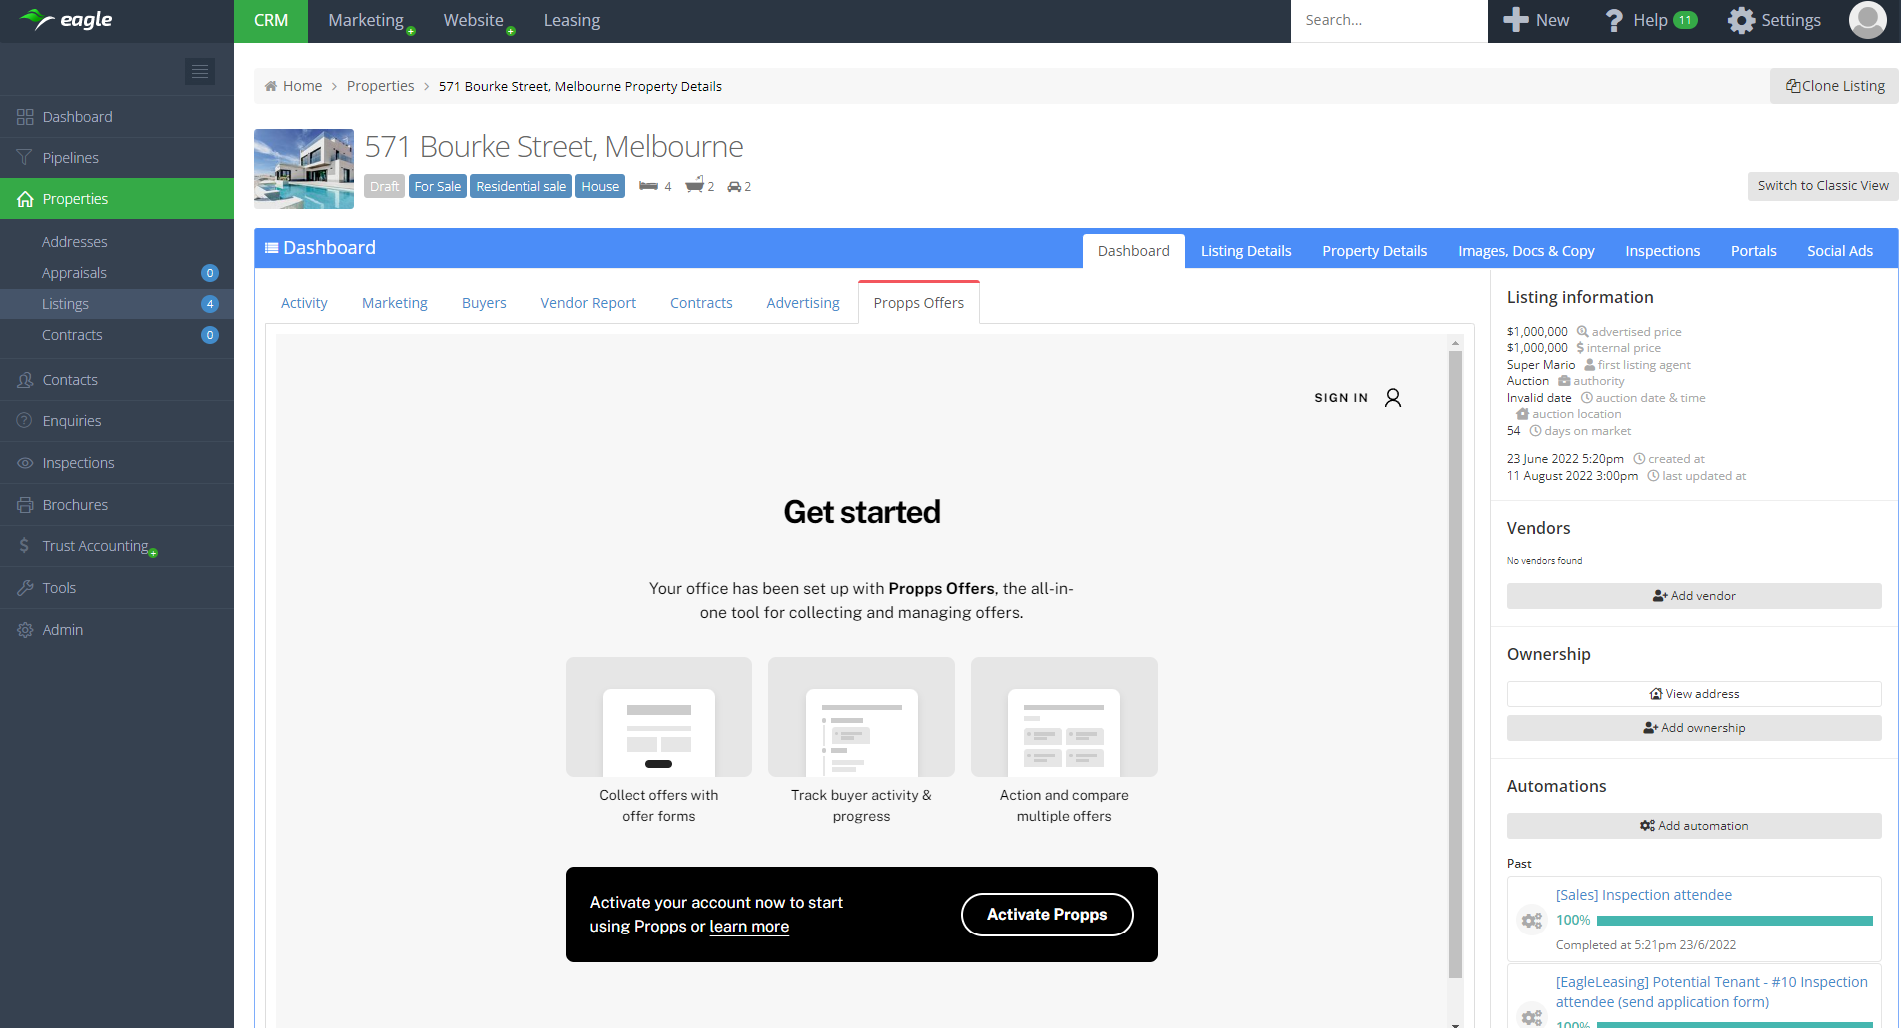
Task: Click the Eagle logo in header
Action: pyautogui.click(x=66, y=20)
